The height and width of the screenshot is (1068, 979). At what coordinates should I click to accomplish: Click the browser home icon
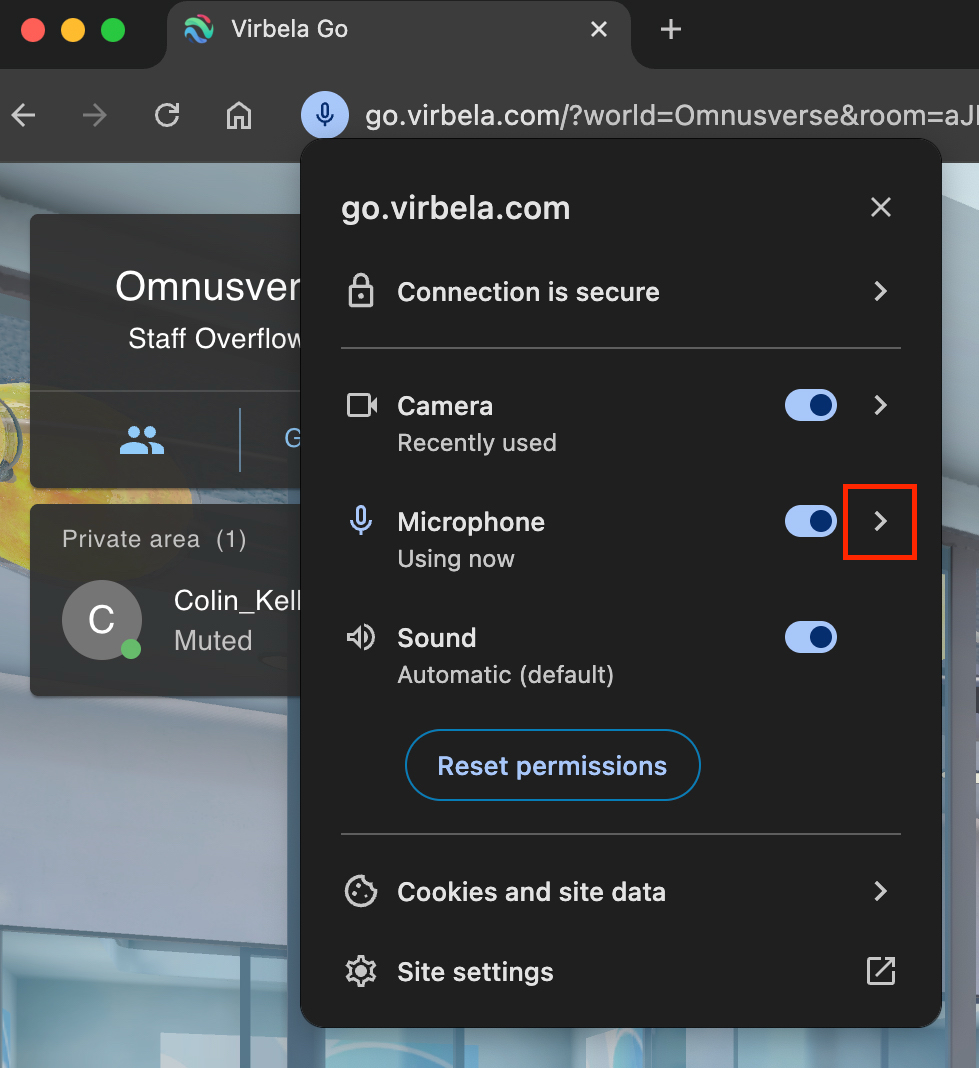click(x=239, y=116)
